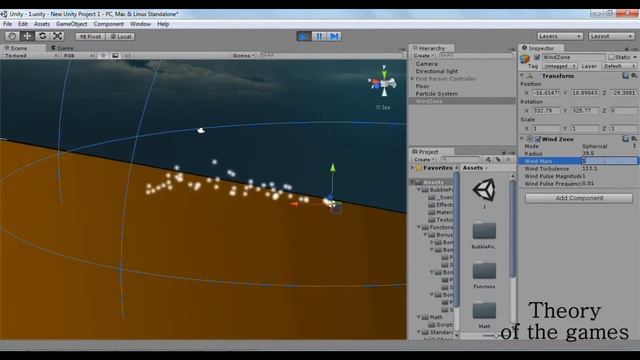The height and width of the screenshot is (360, 640).
Task: Open the Window menu
Action: click(x=140, y=24)
